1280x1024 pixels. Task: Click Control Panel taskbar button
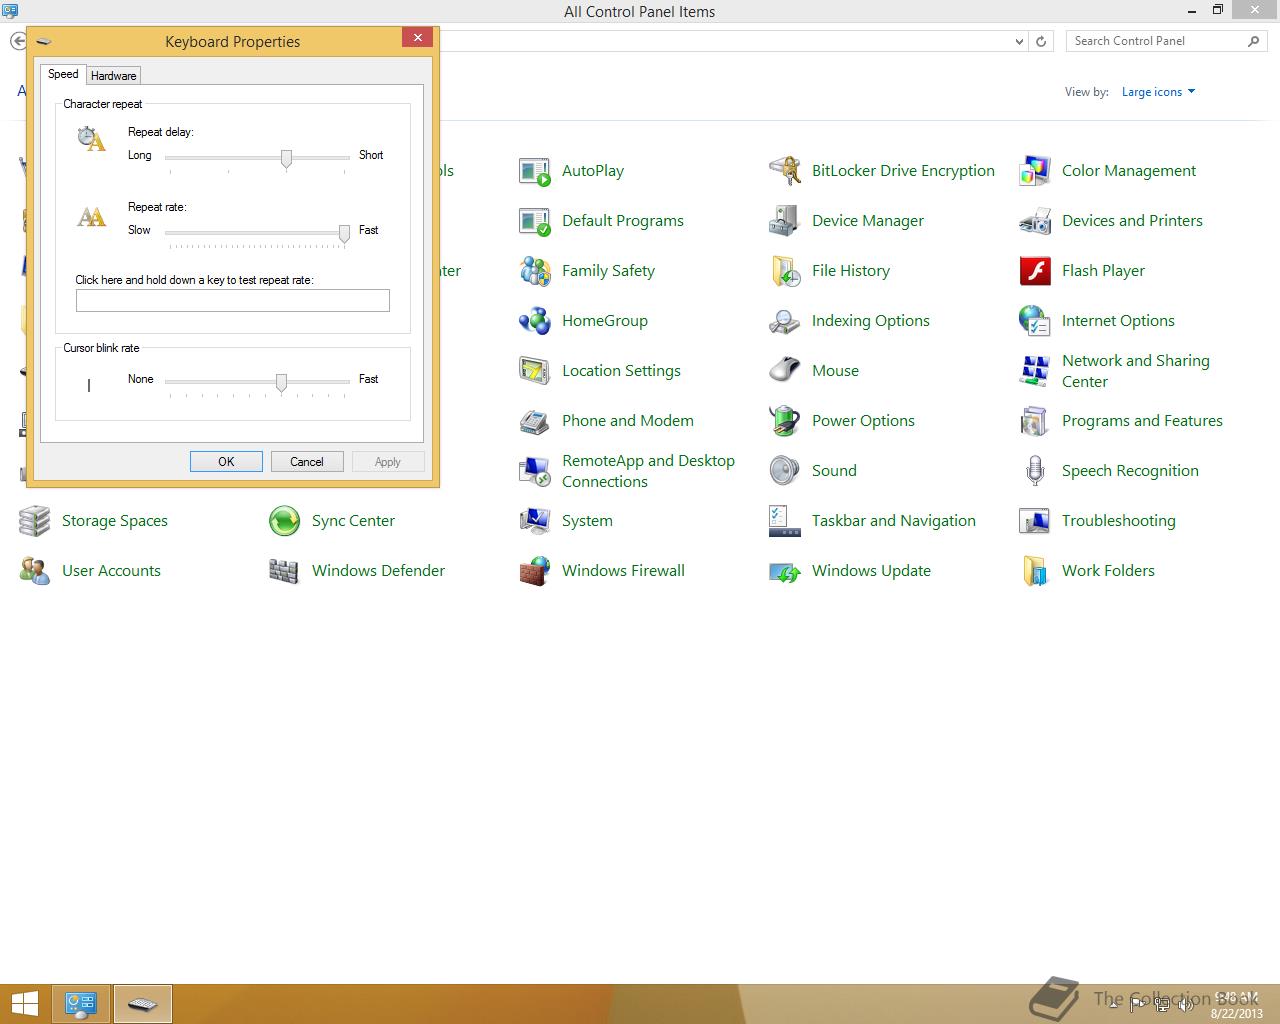(x=81, y=1004)
